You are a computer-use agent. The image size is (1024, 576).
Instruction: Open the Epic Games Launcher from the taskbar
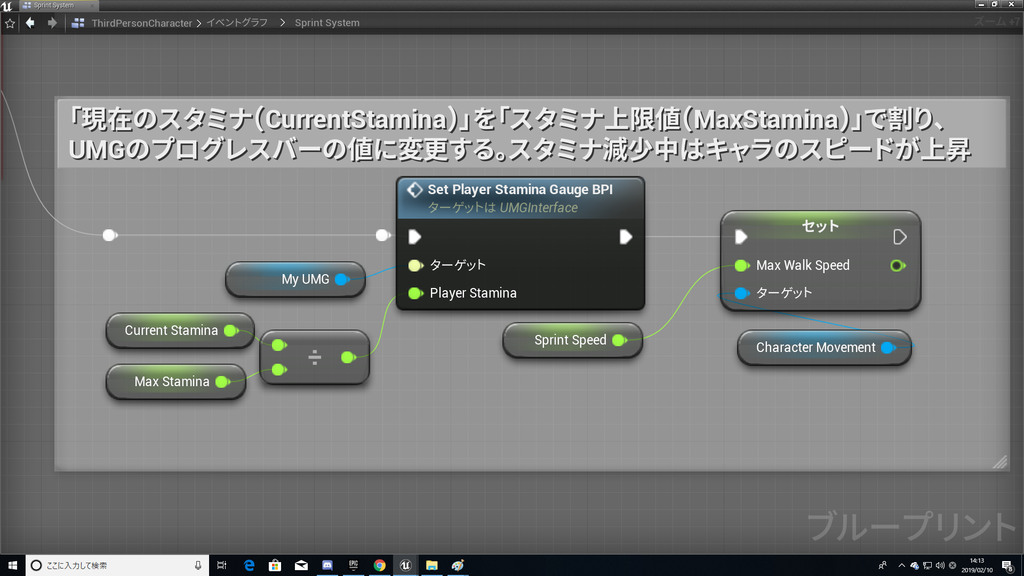(x=353, y=565)
